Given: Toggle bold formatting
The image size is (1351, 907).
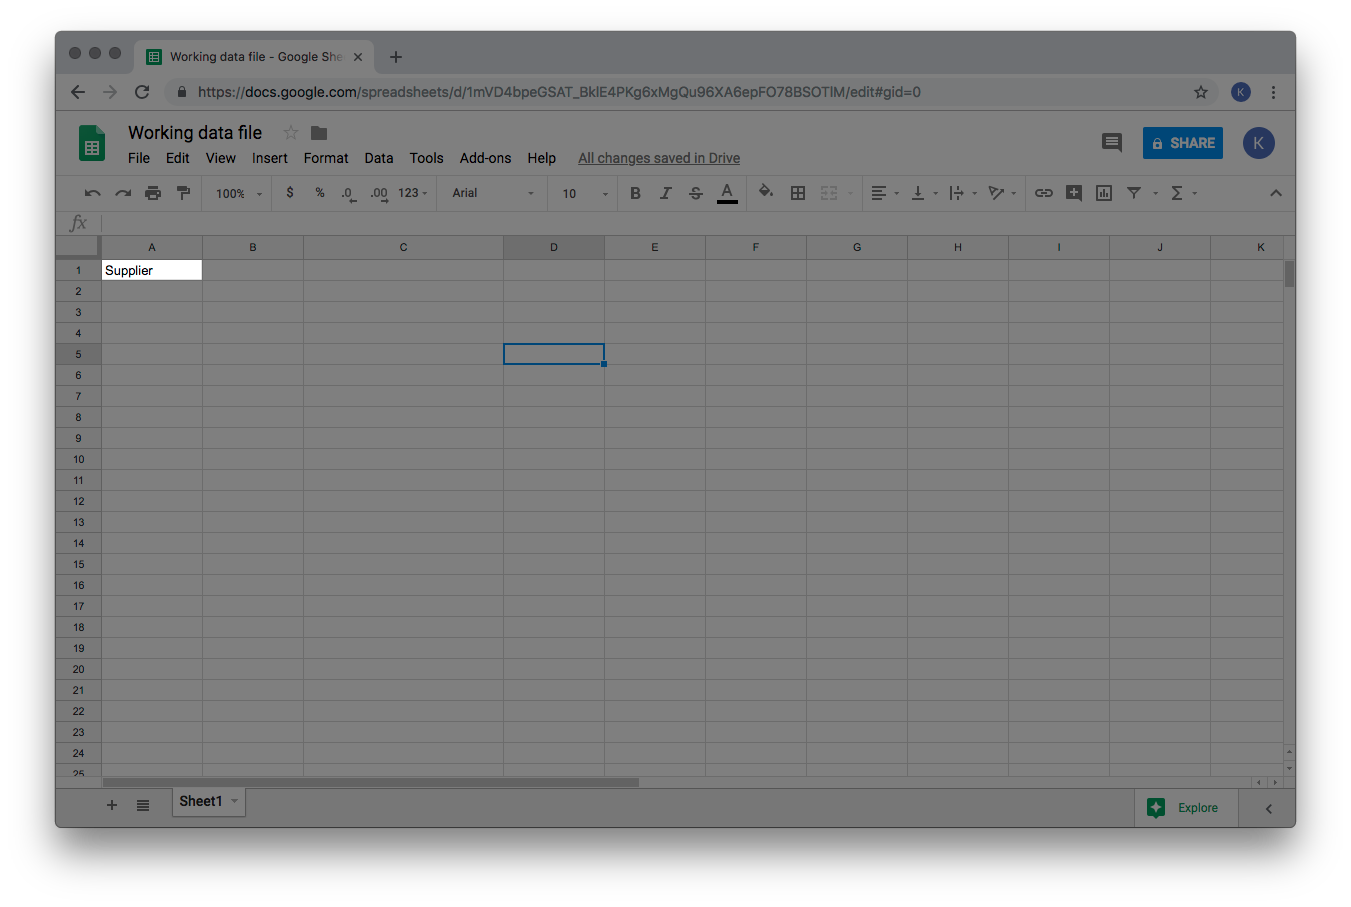Looking at the screenshot, I should click(635, 193).
